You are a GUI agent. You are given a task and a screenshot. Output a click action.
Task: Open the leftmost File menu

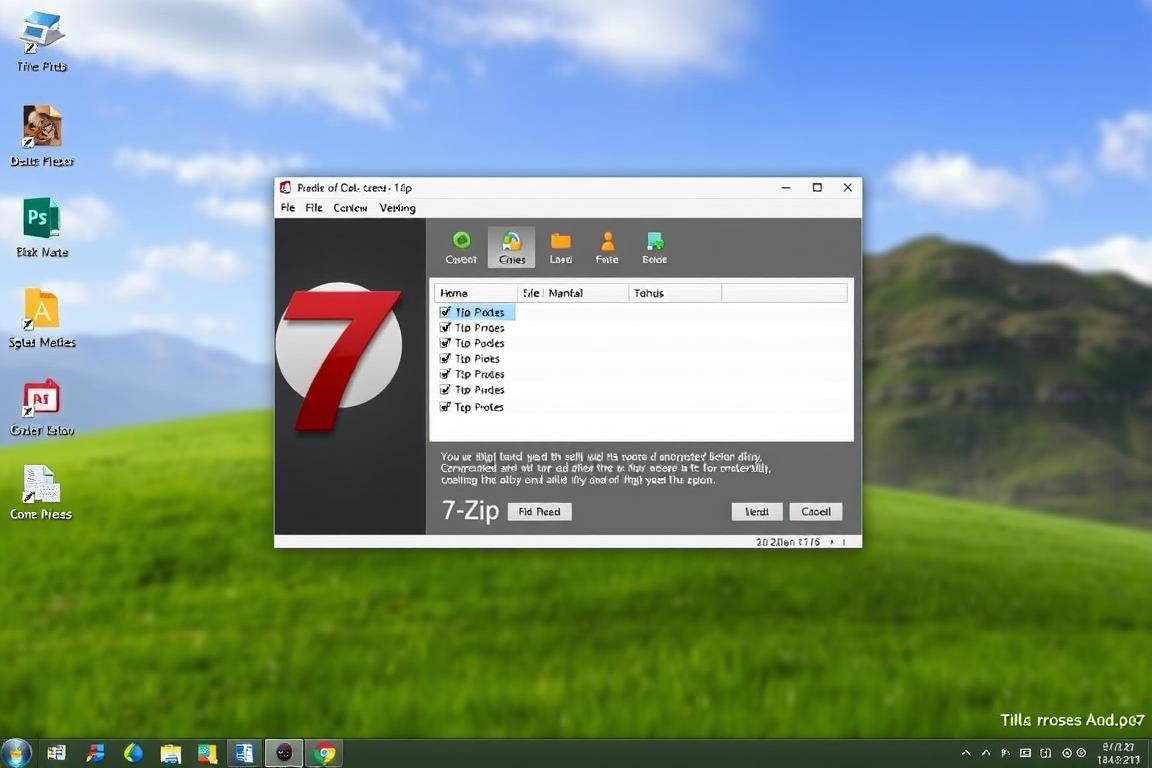(287, 208)
